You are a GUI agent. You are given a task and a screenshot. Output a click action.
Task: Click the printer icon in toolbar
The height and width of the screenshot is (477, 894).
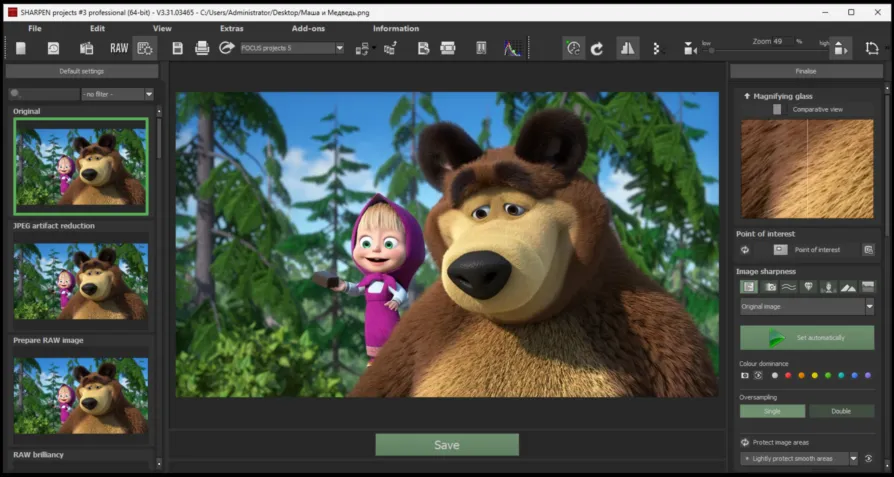click(202, 48)
